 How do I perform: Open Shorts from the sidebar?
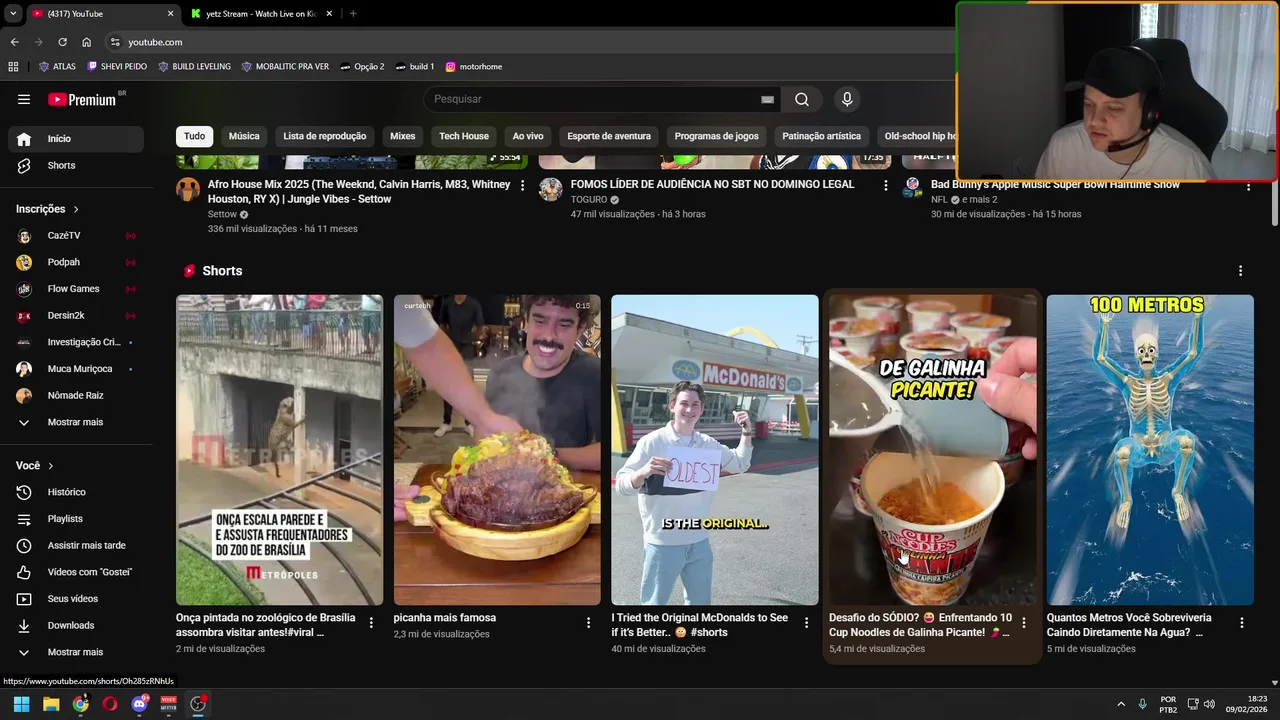pyautogui.click(x=76, y=165)
